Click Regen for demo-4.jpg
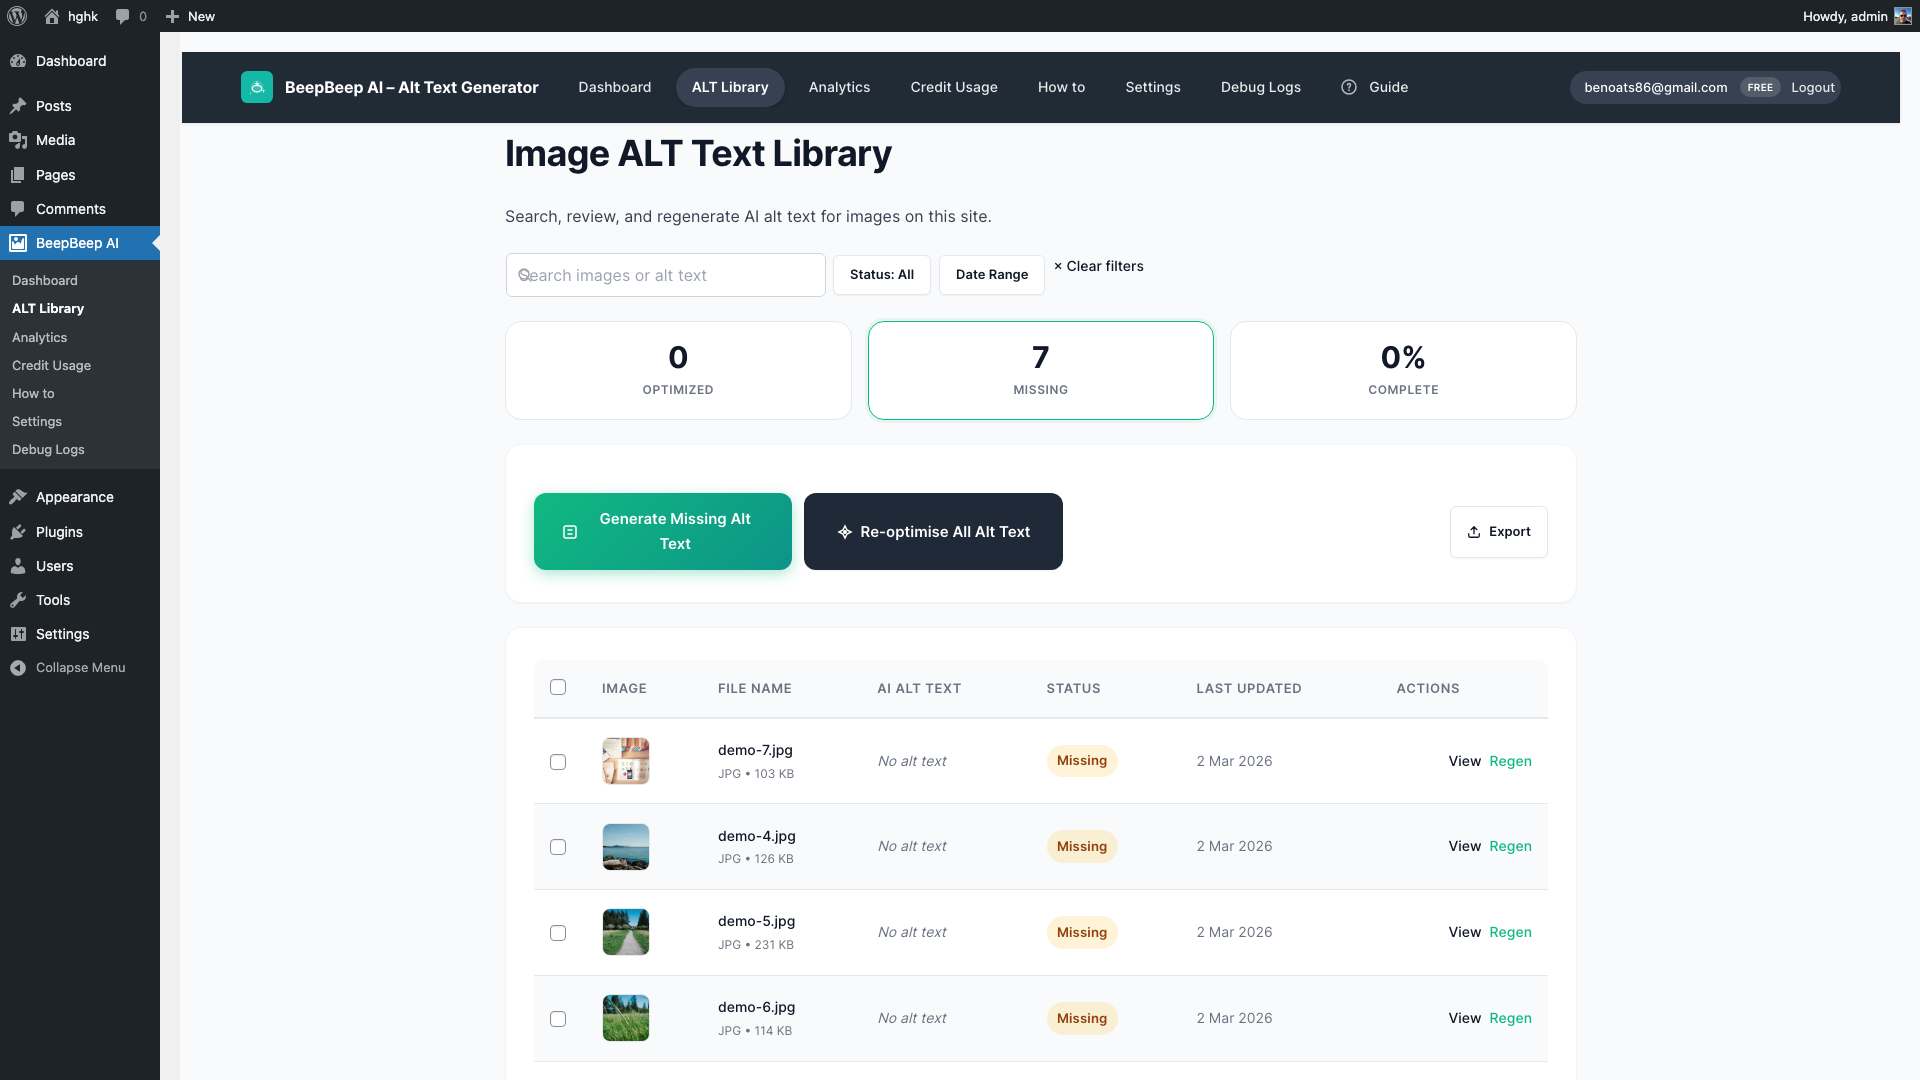1920x1080 pixels. coord(1510,846)
